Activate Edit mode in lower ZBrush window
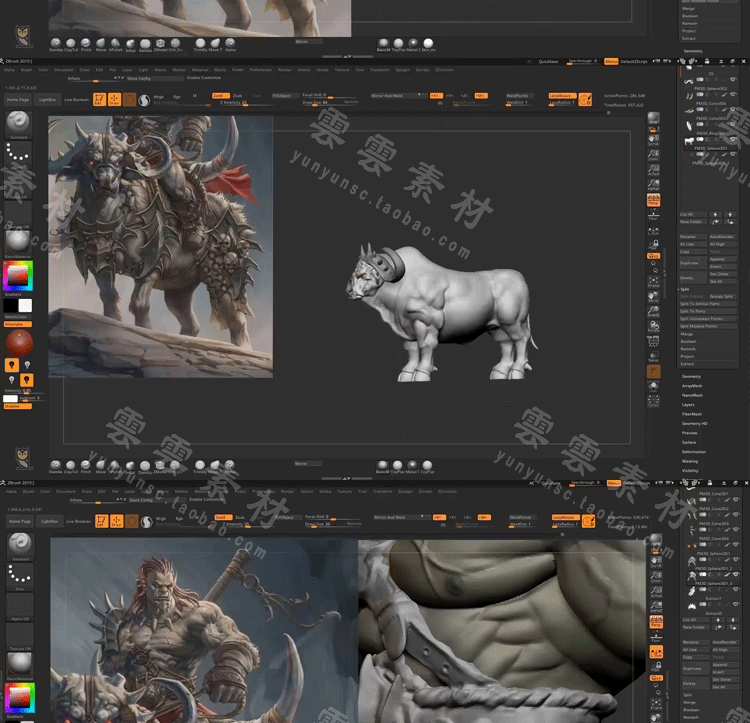The width and height of the screenshot is (750, 723). coord(101,521)
